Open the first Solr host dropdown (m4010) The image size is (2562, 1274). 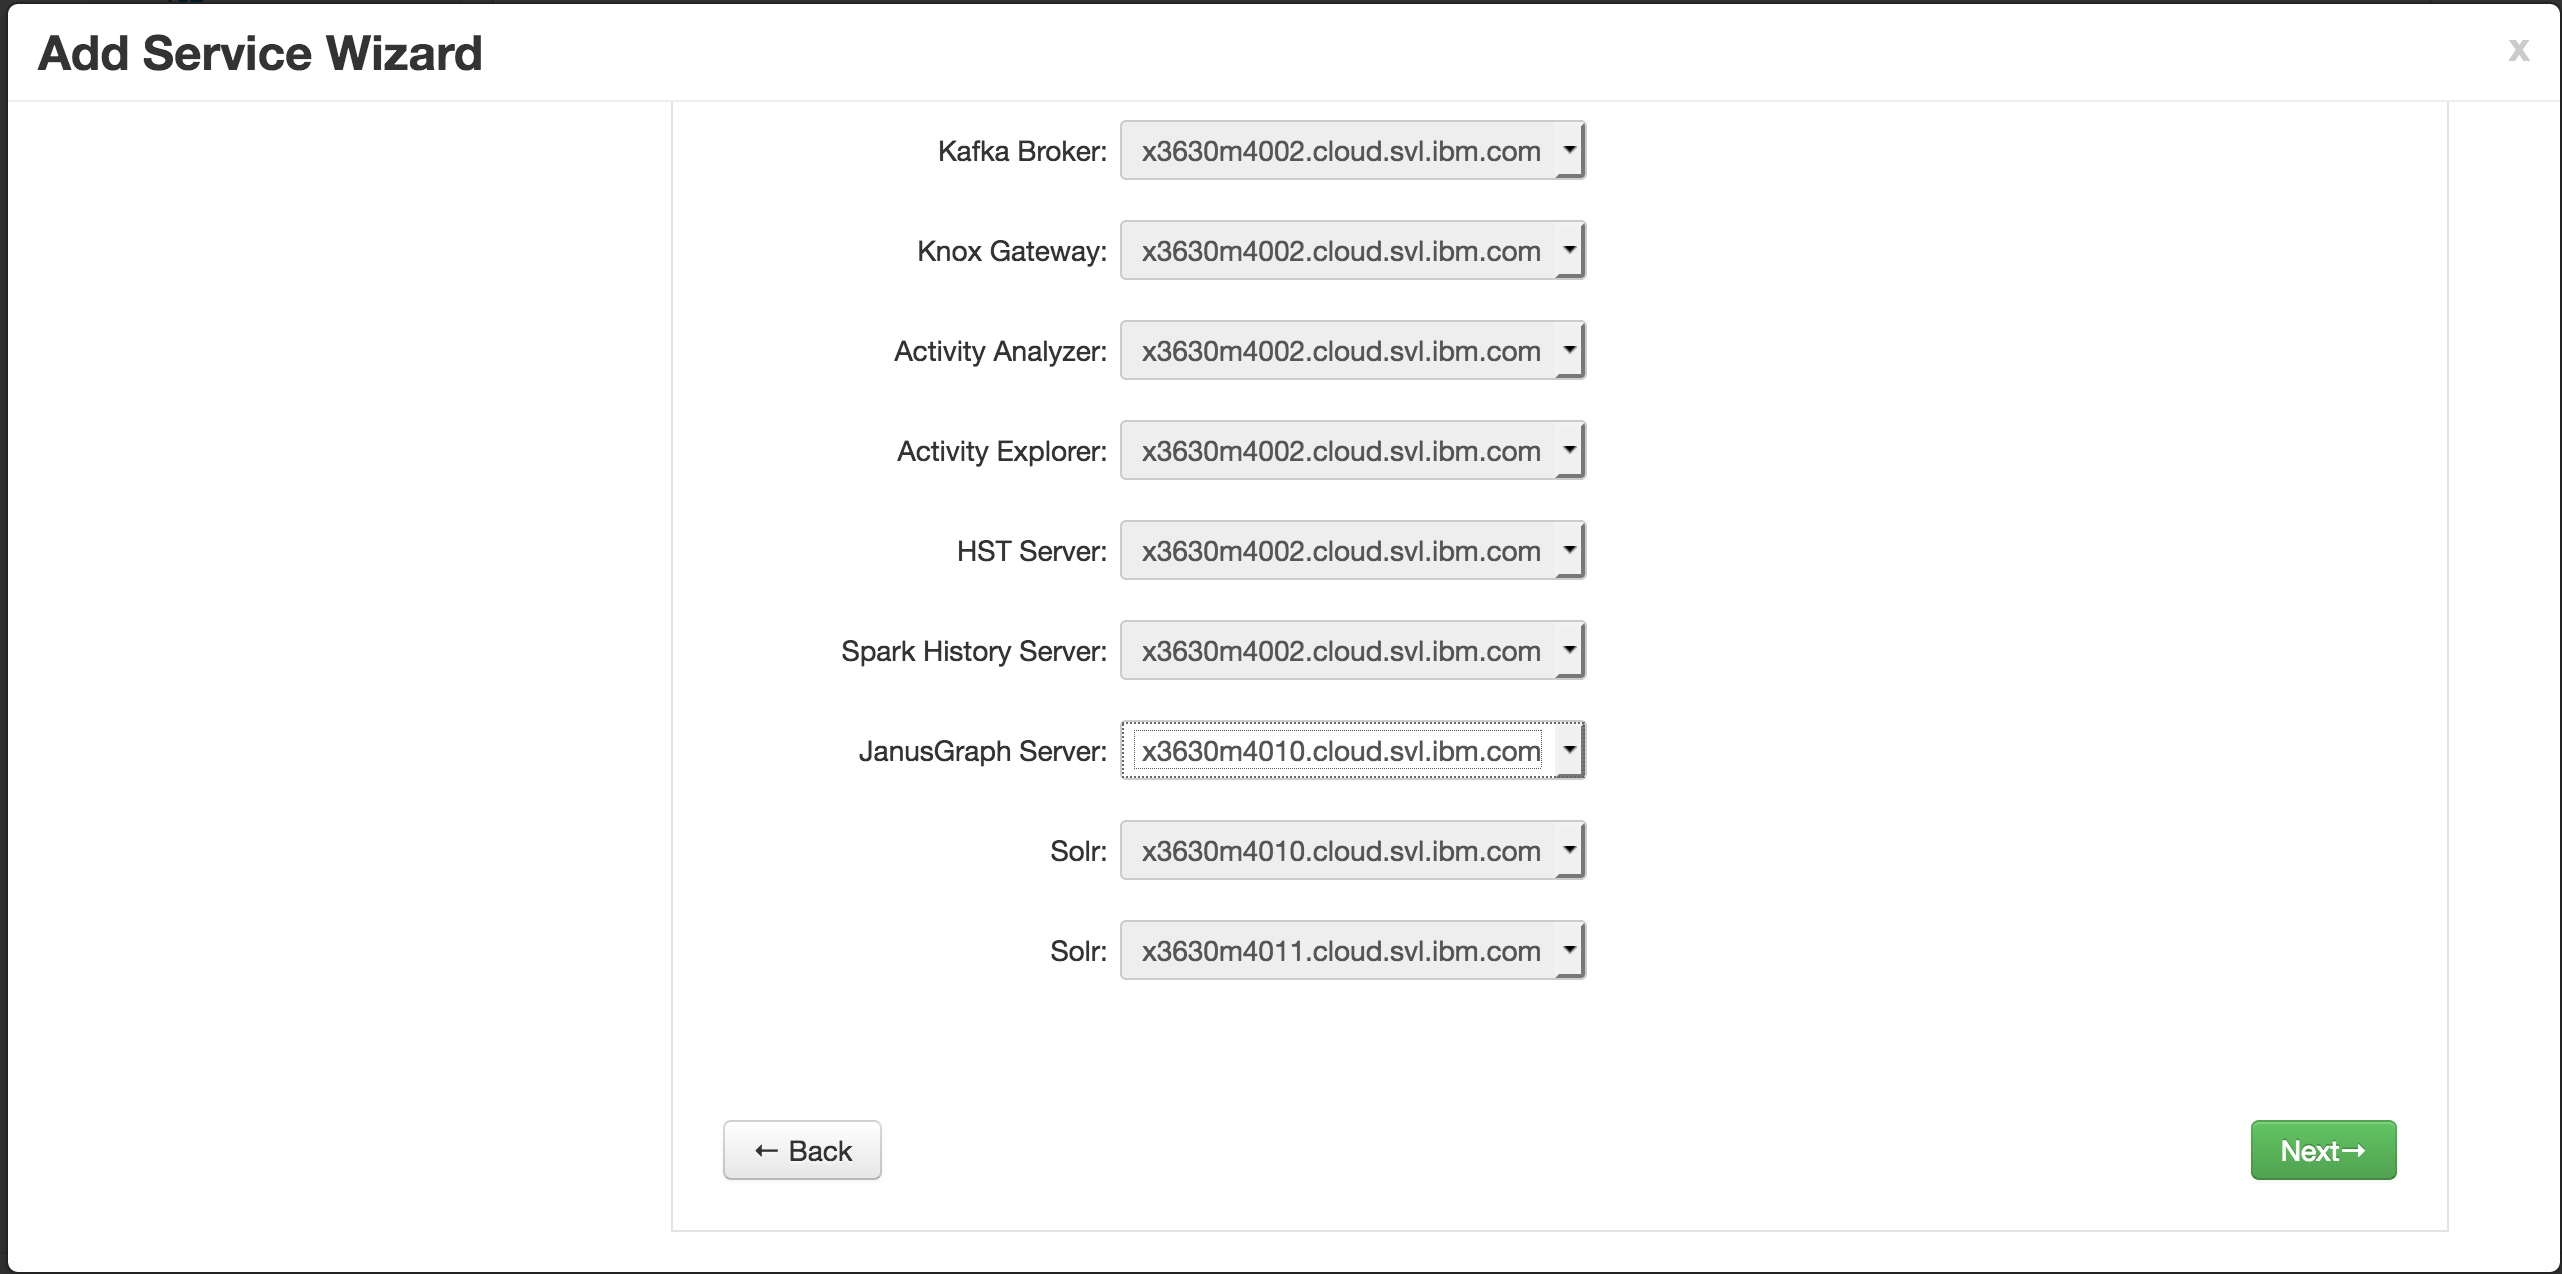point(1352,850)
